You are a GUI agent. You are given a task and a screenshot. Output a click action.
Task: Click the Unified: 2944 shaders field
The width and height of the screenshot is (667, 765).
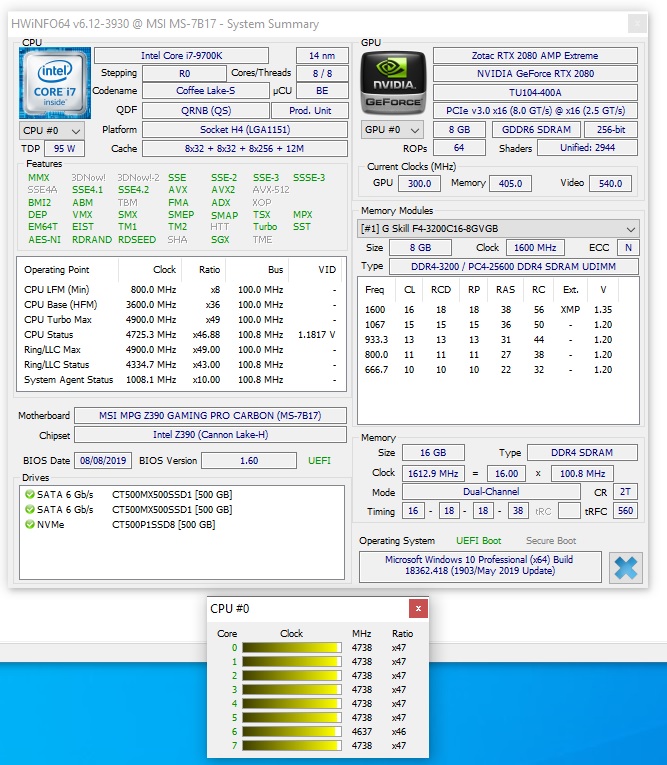pyautogui.click(x=587, y=148)
